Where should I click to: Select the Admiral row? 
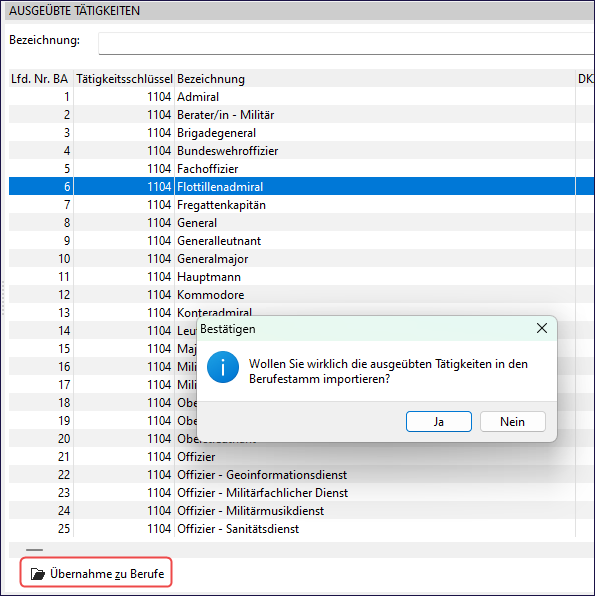292,97
